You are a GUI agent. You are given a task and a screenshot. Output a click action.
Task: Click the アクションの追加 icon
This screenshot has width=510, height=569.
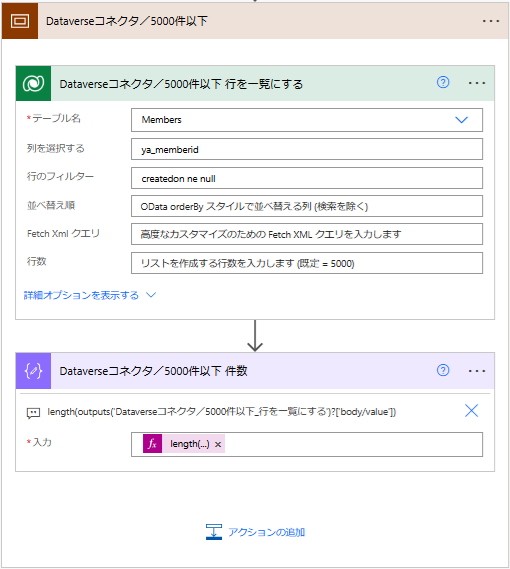point(214,532)
